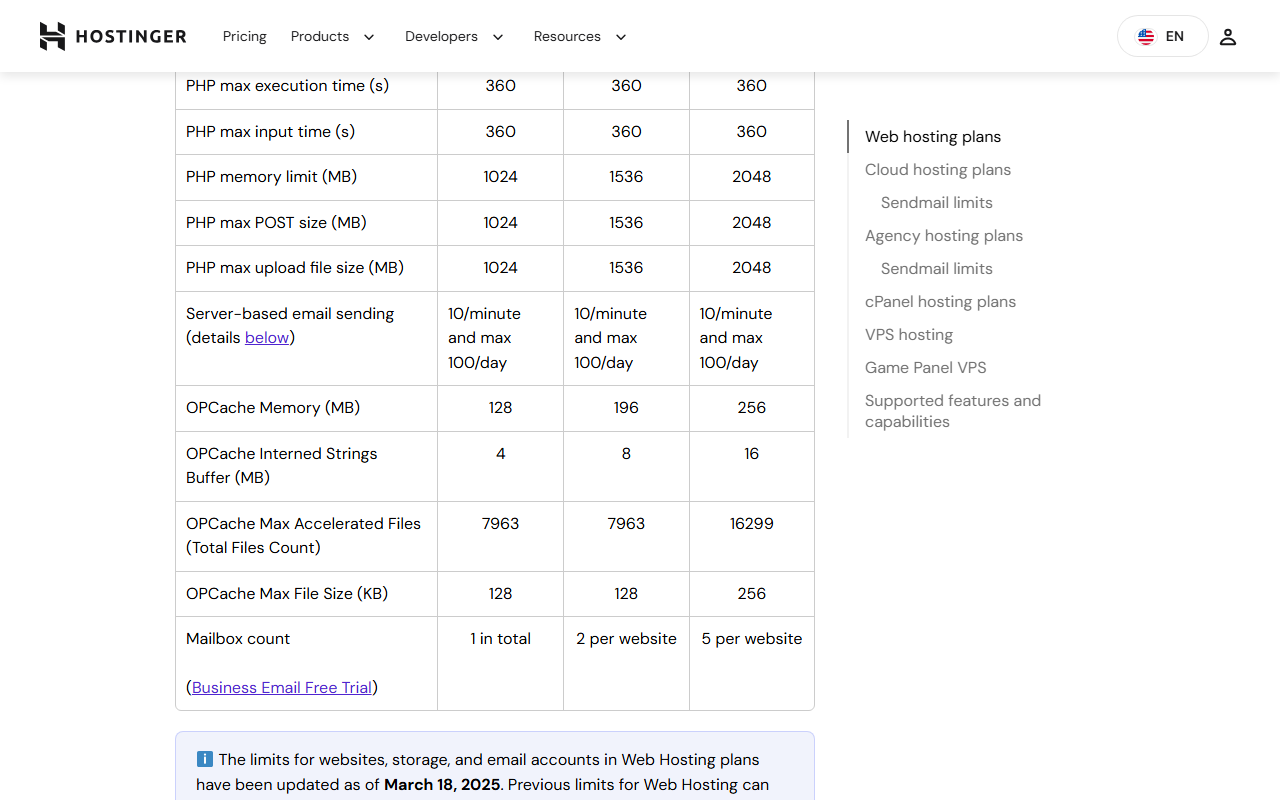The image size is (1280, 800).
Task: Click the Hostinger logo
Action: coord(113,36)
